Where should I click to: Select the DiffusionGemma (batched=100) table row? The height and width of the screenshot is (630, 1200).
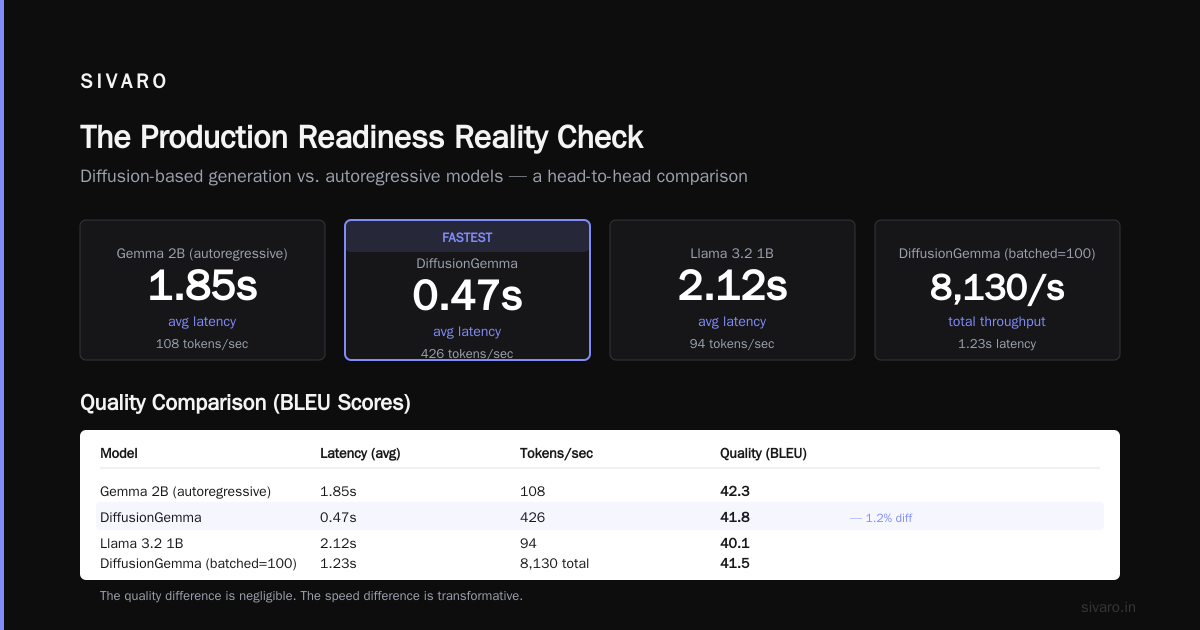[600, 563]
